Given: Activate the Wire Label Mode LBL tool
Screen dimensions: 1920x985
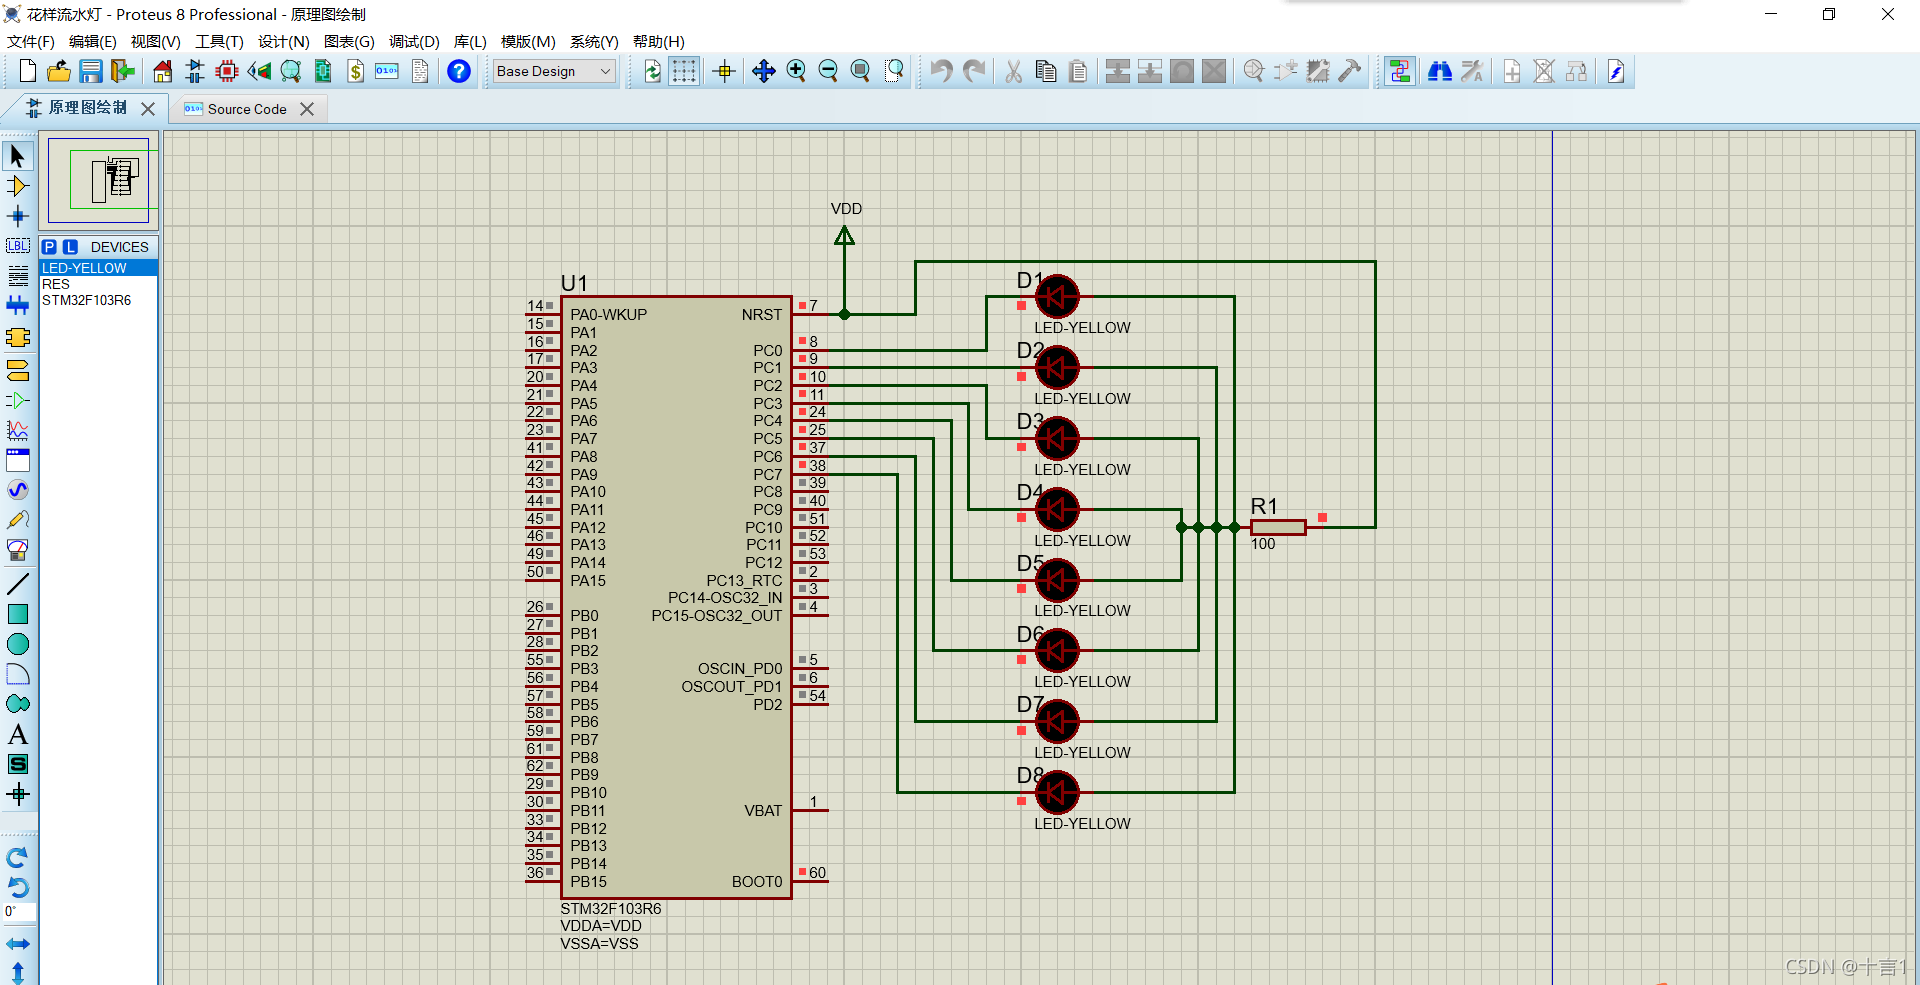Looking at the screenshot, I should [x=18, y=246].
